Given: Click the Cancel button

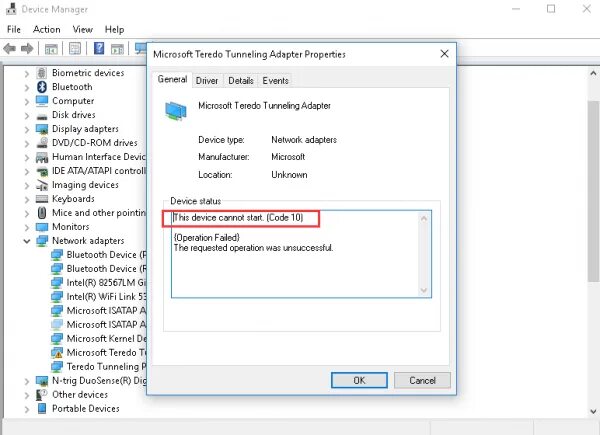Looking at the screenshot, I should click(x=422, y=380).
